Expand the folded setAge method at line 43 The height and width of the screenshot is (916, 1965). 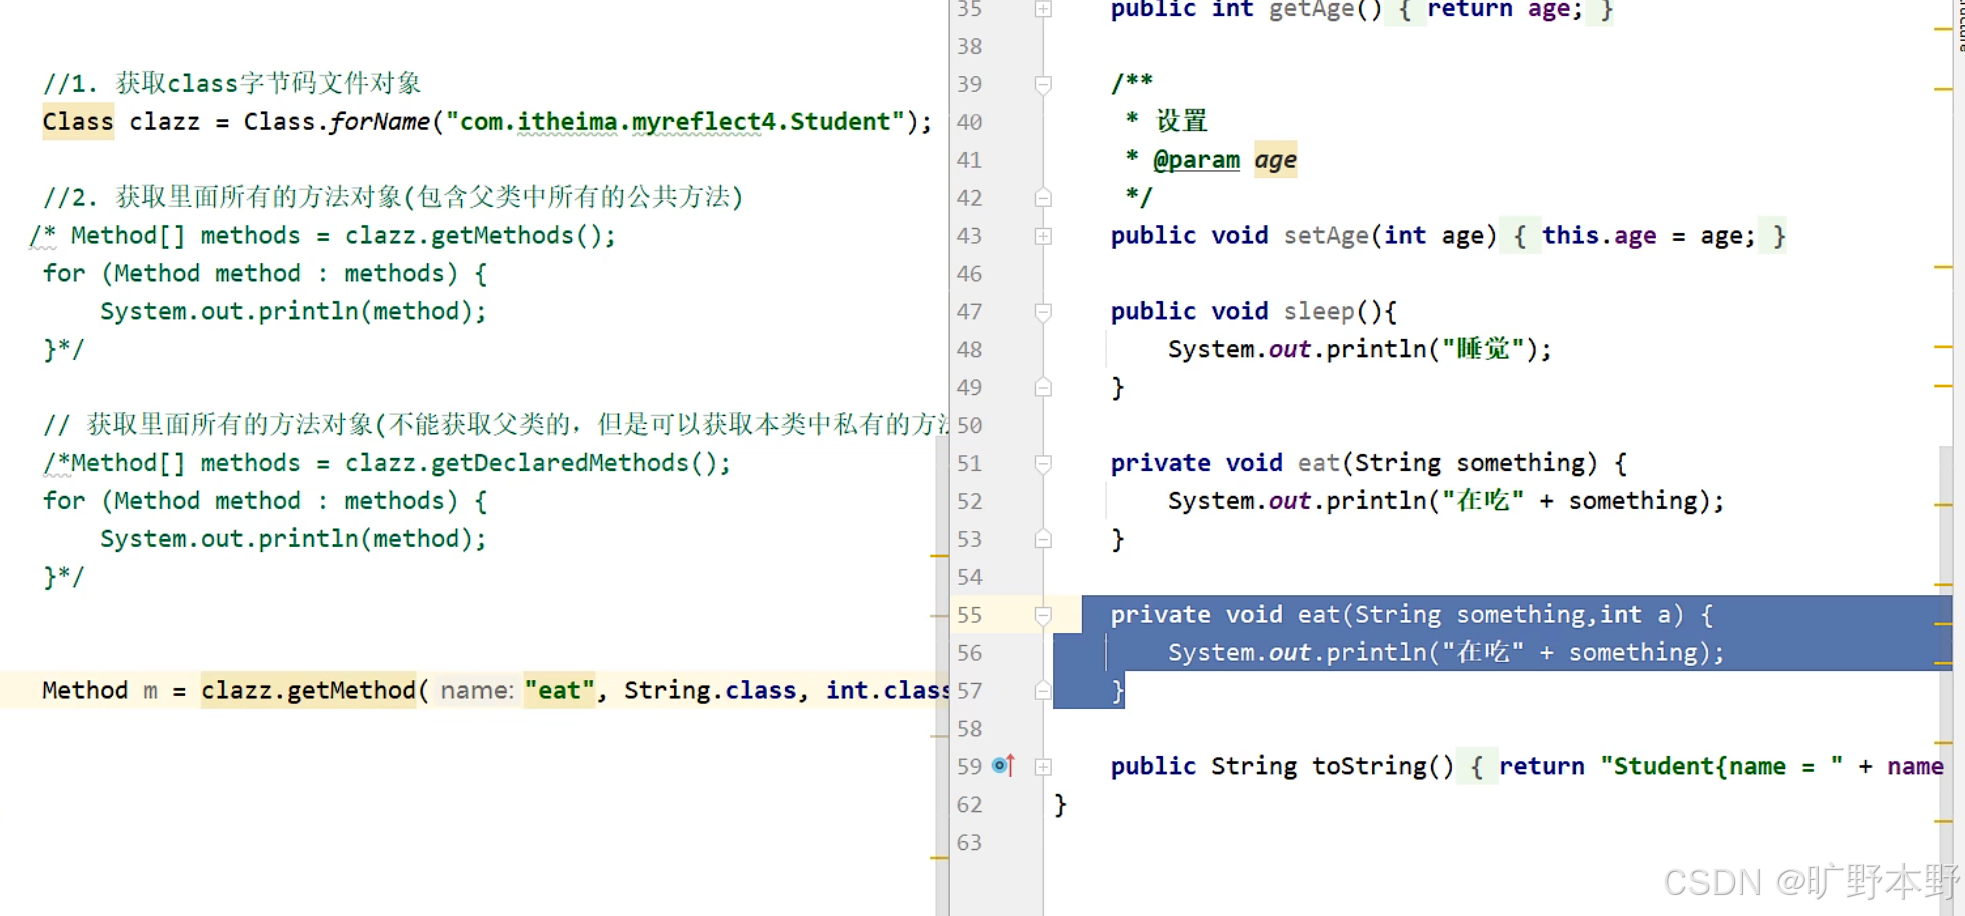pos(1043,236)
